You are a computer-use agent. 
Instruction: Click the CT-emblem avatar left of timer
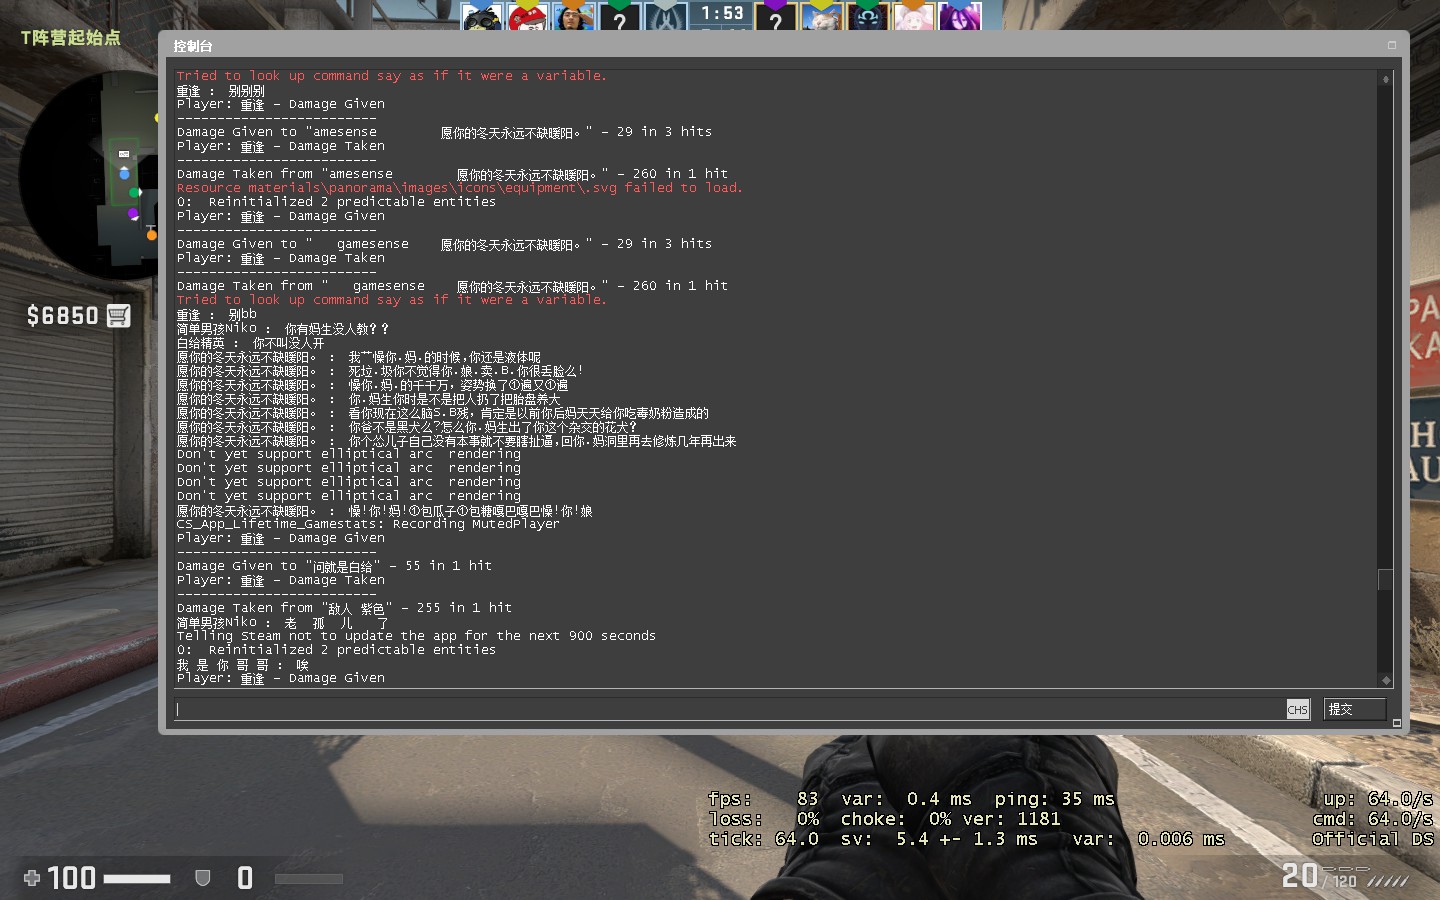click(666, 16)
